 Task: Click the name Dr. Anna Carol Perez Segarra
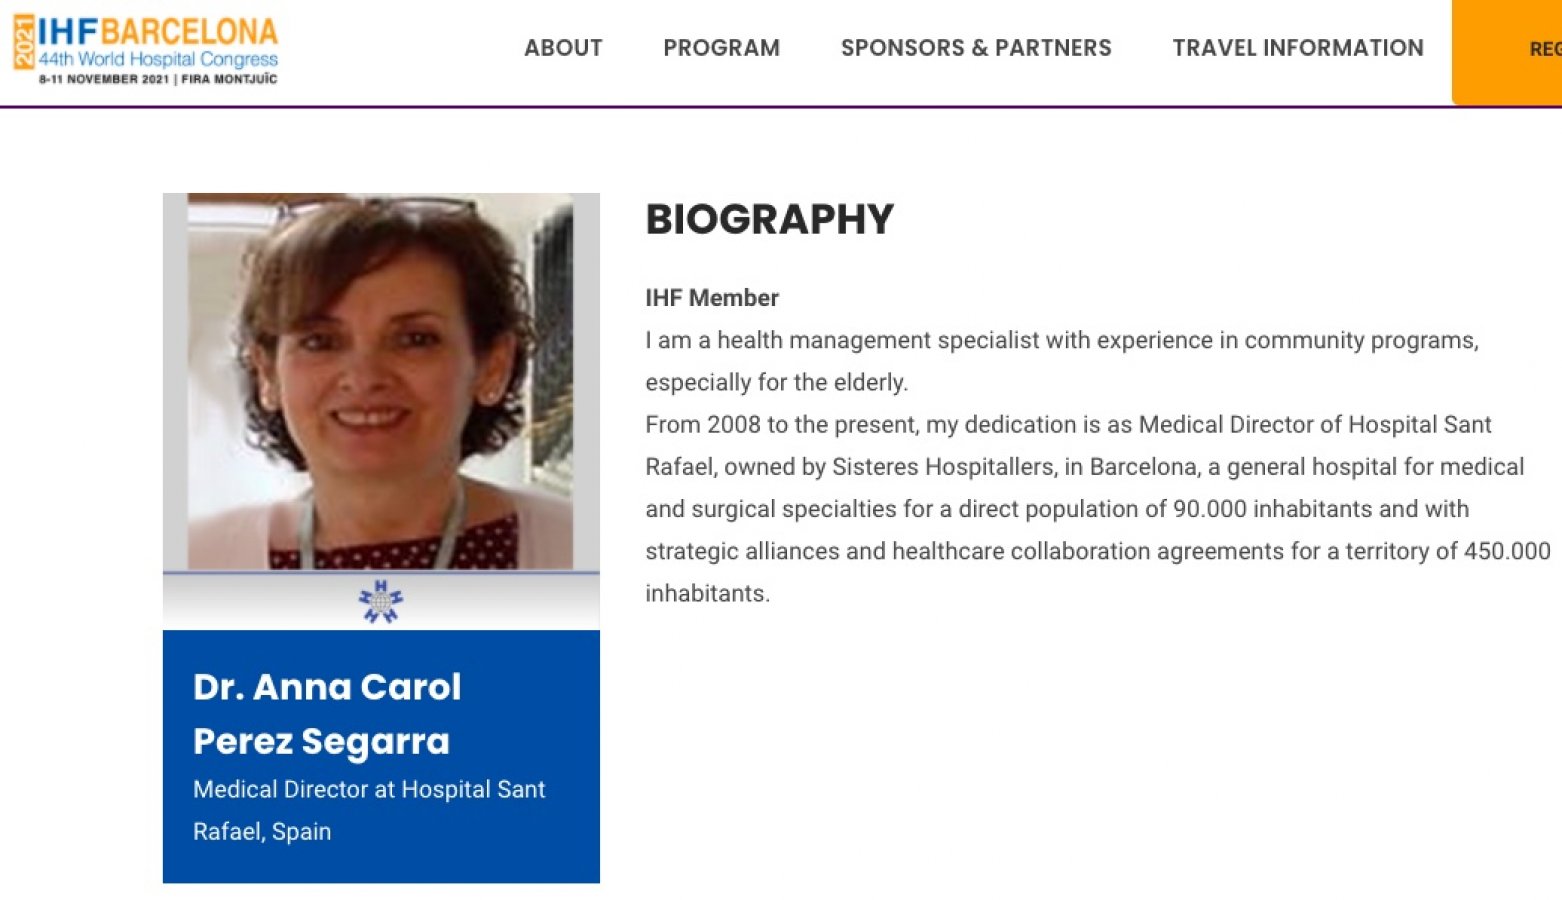[327, 714]
